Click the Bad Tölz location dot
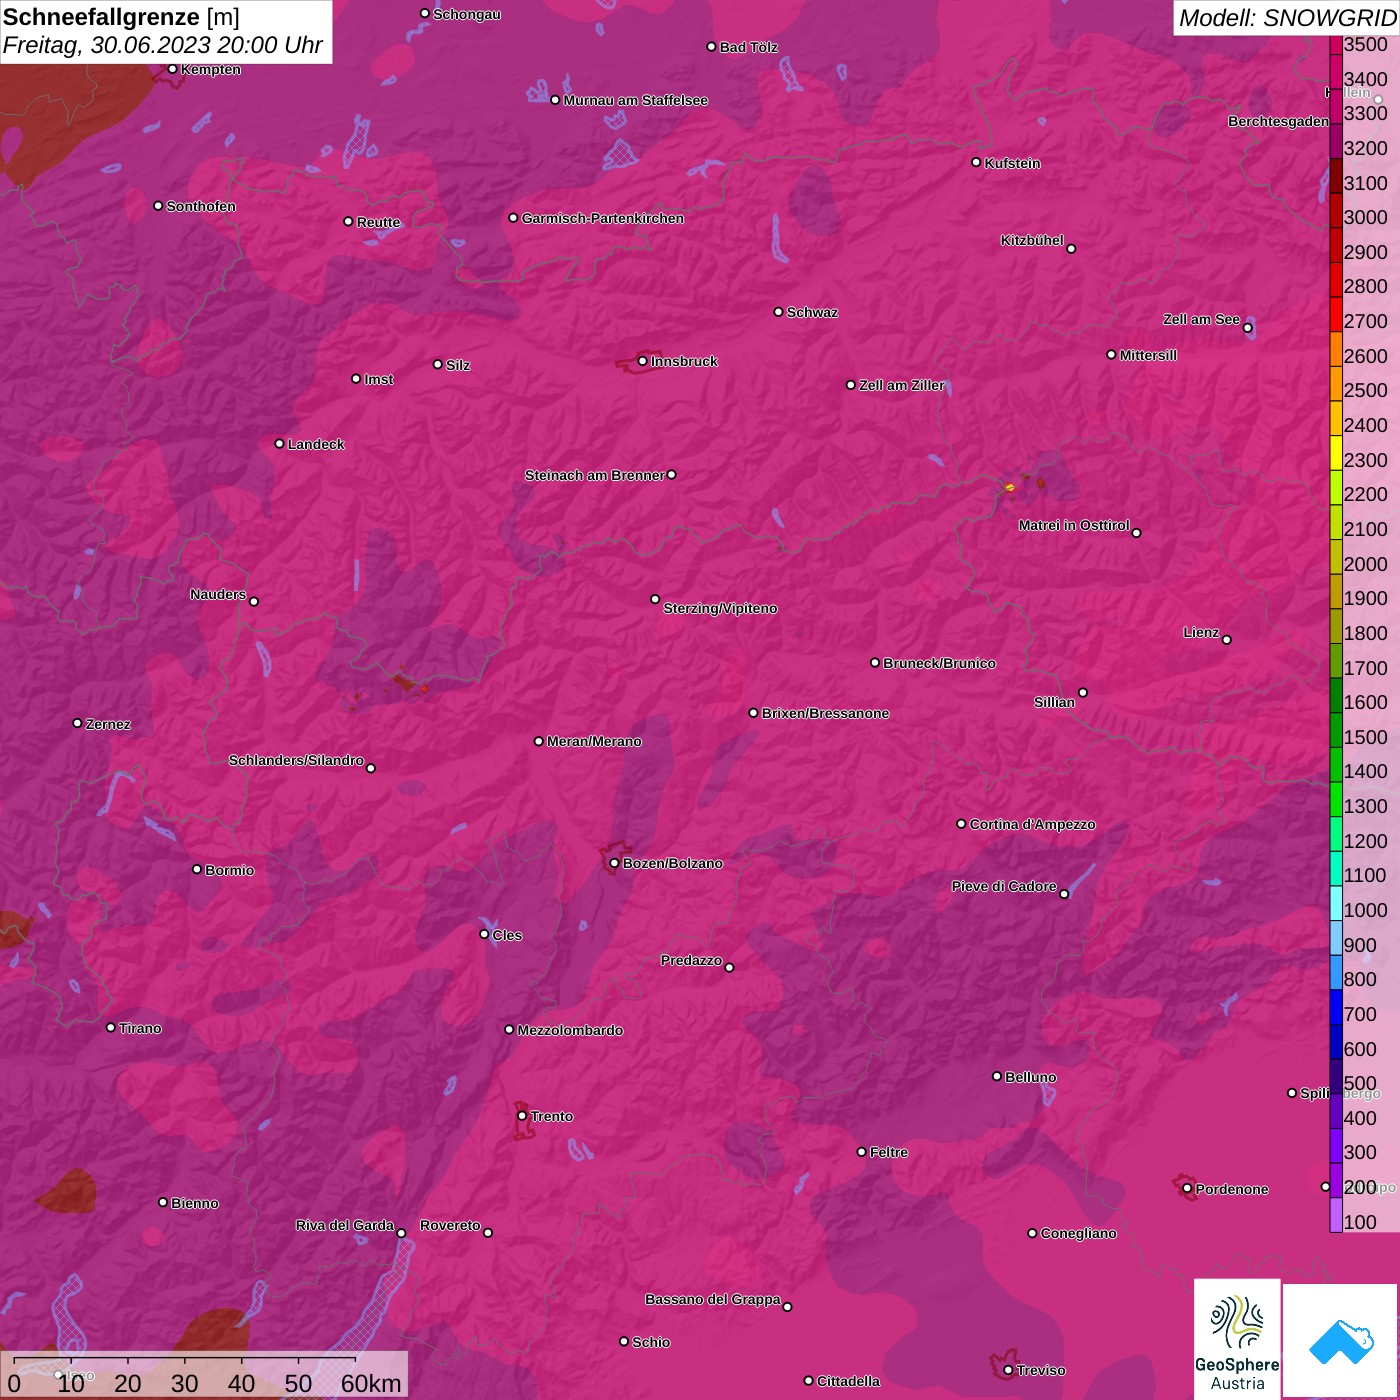The image size is (1400, 1400). pos(712,47)
